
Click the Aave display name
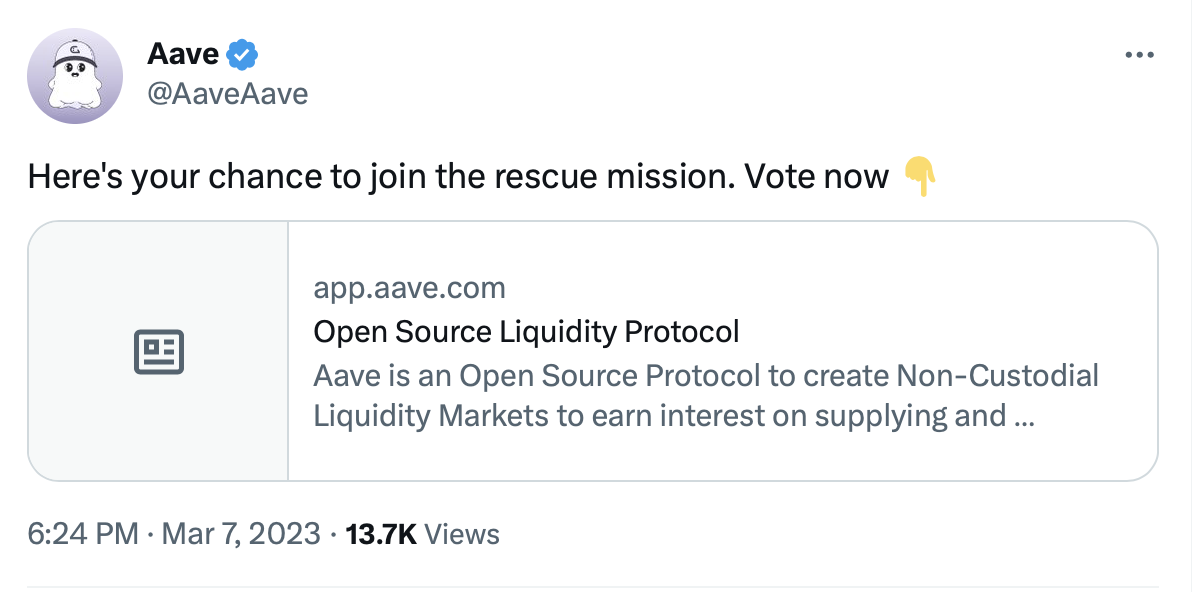coord(183,54)
